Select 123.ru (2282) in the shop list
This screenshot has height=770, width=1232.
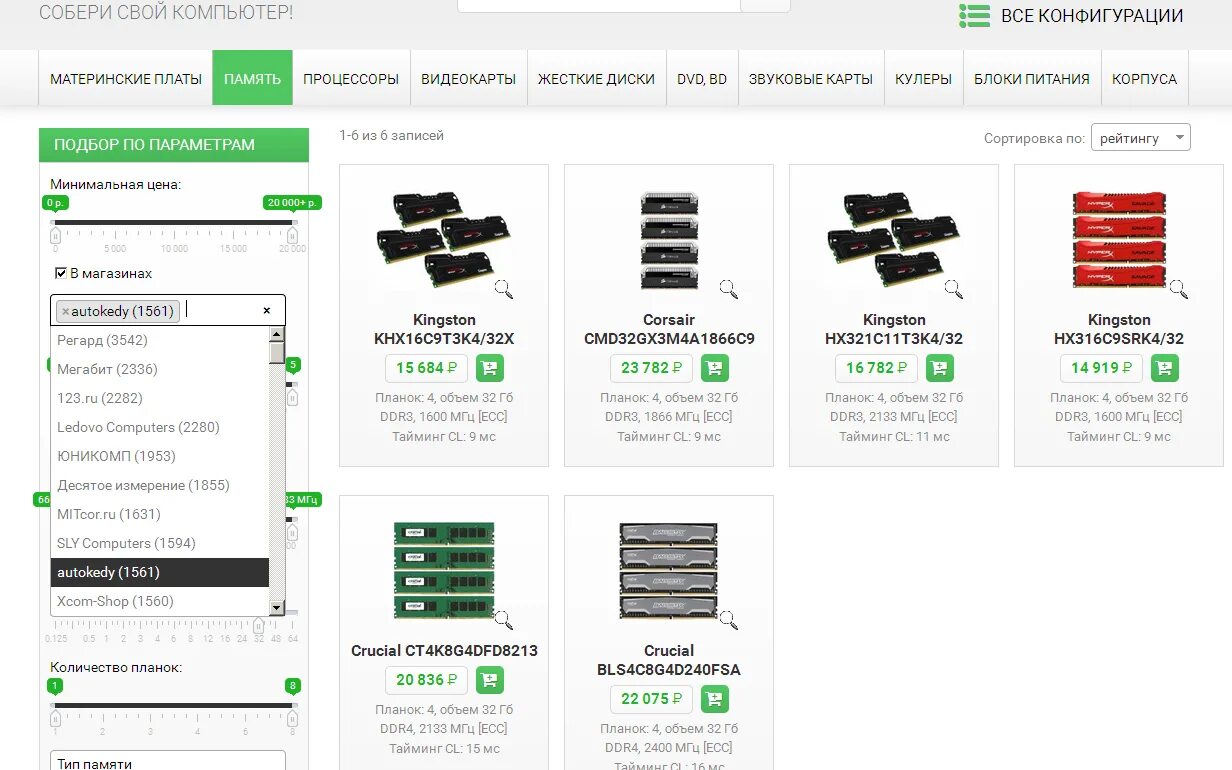[160, 398]
